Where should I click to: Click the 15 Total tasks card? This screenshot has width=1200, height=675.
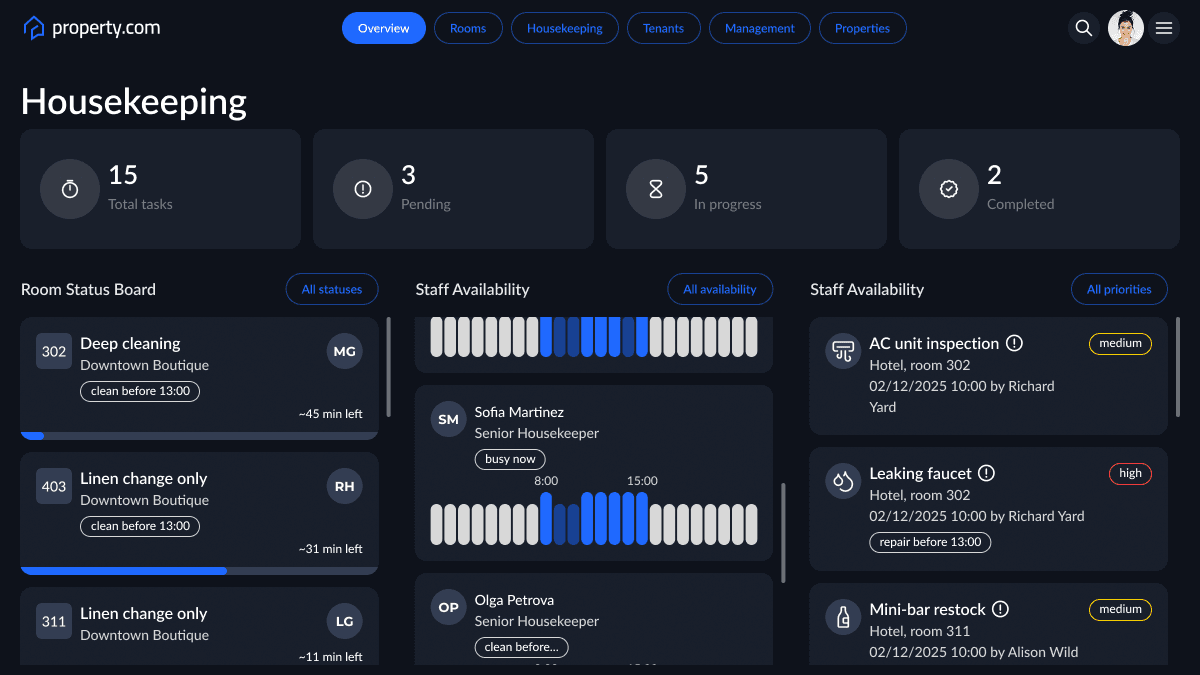160,189
